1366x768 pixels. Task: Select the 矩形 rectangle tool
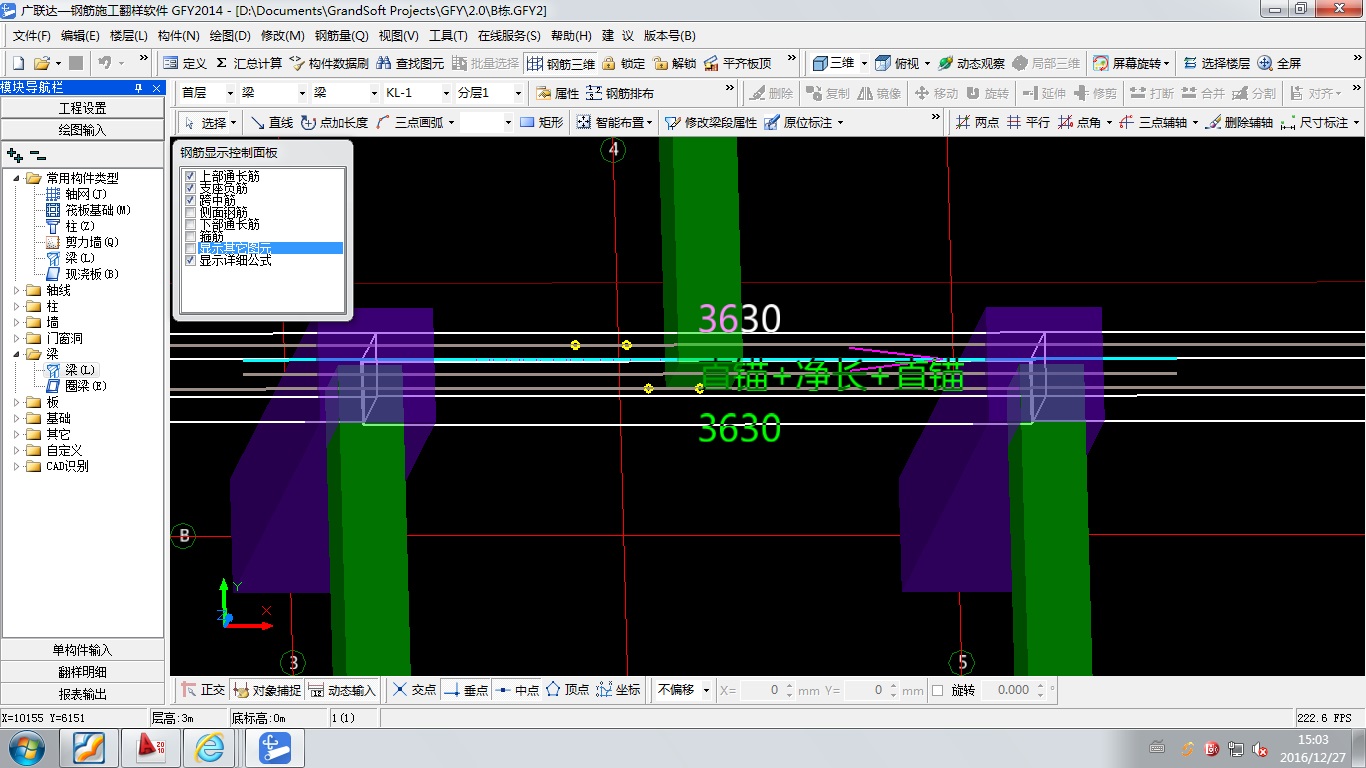(x=541, y=122)
